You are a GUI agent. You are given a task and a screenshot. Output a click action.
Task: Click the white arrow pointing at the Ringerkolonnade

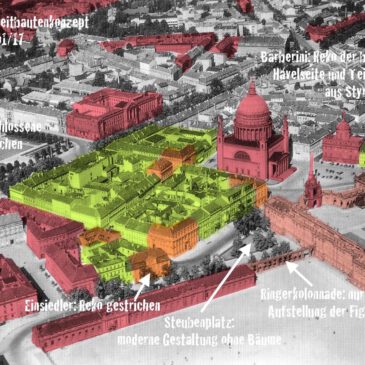click(x=299, y=273)
